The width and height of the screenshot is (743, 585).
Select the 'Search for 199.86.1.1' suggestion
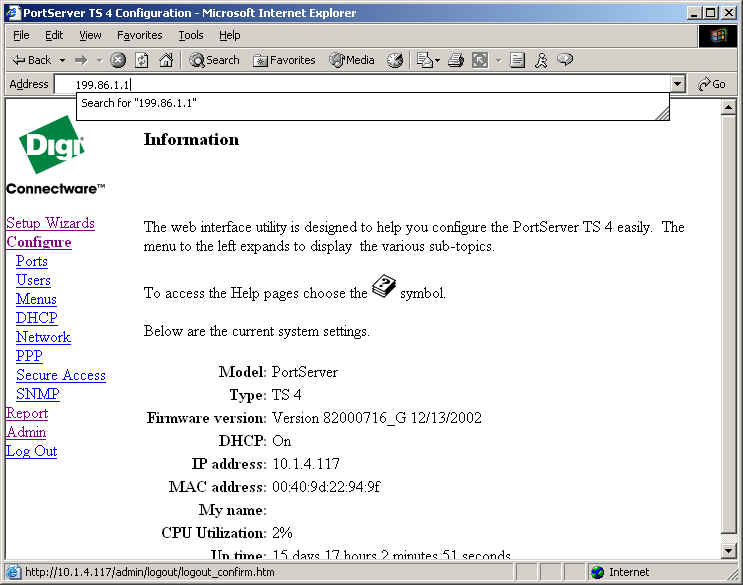(138, 103)
